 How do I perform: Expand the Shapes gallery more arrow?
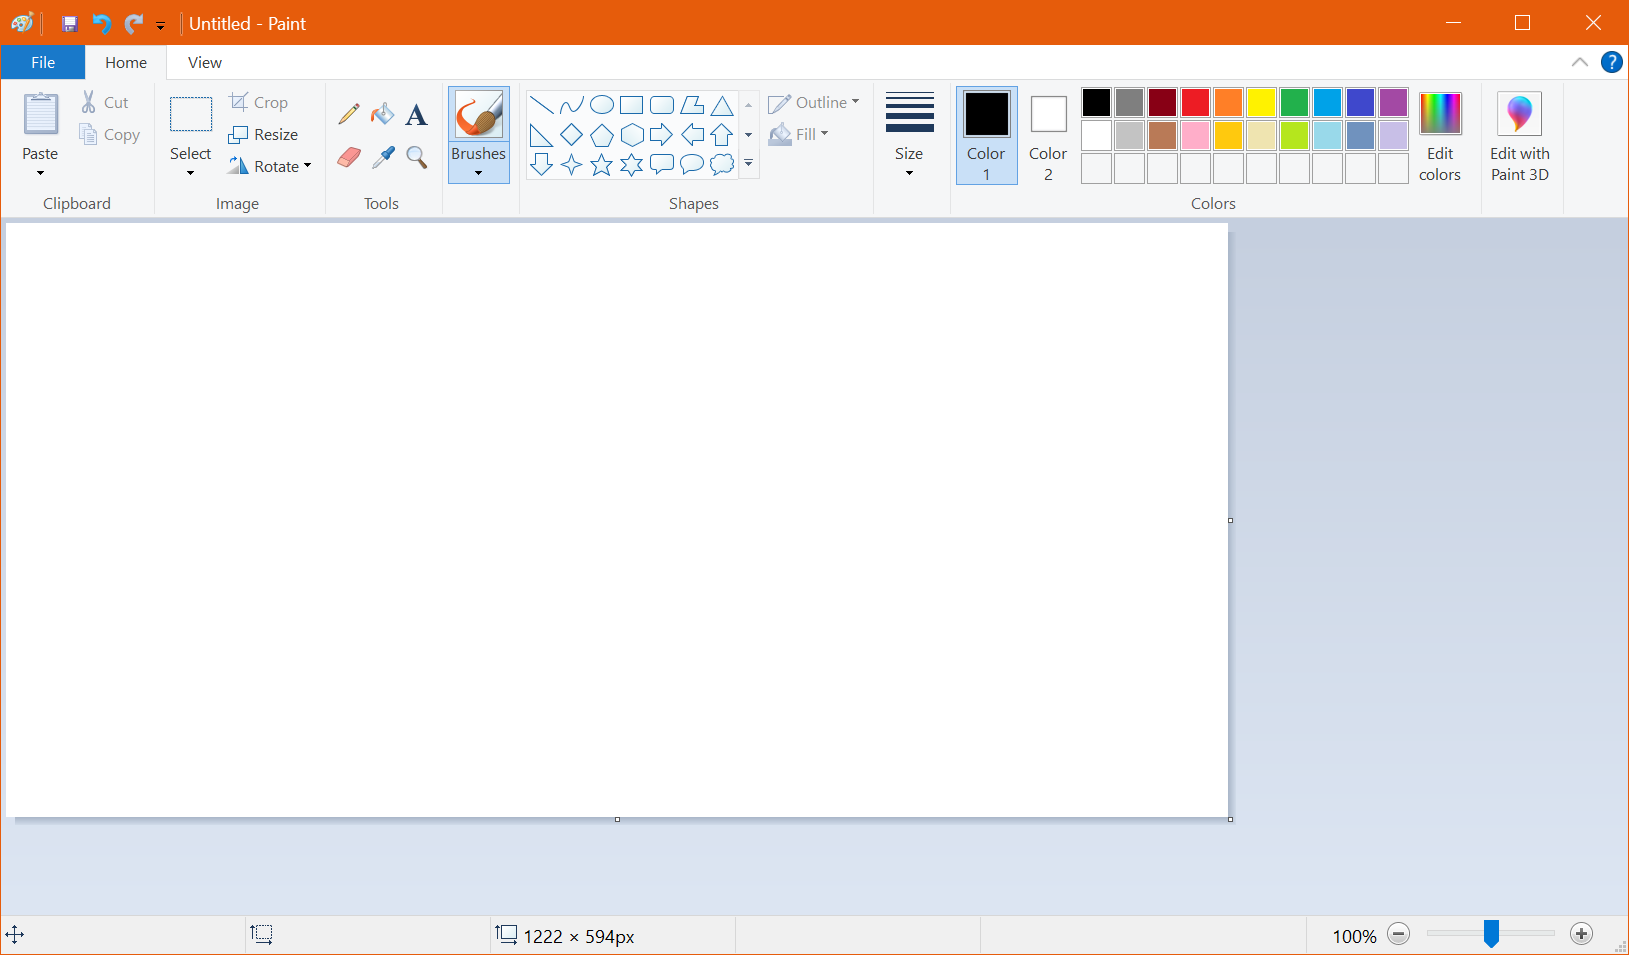(748, 164)
